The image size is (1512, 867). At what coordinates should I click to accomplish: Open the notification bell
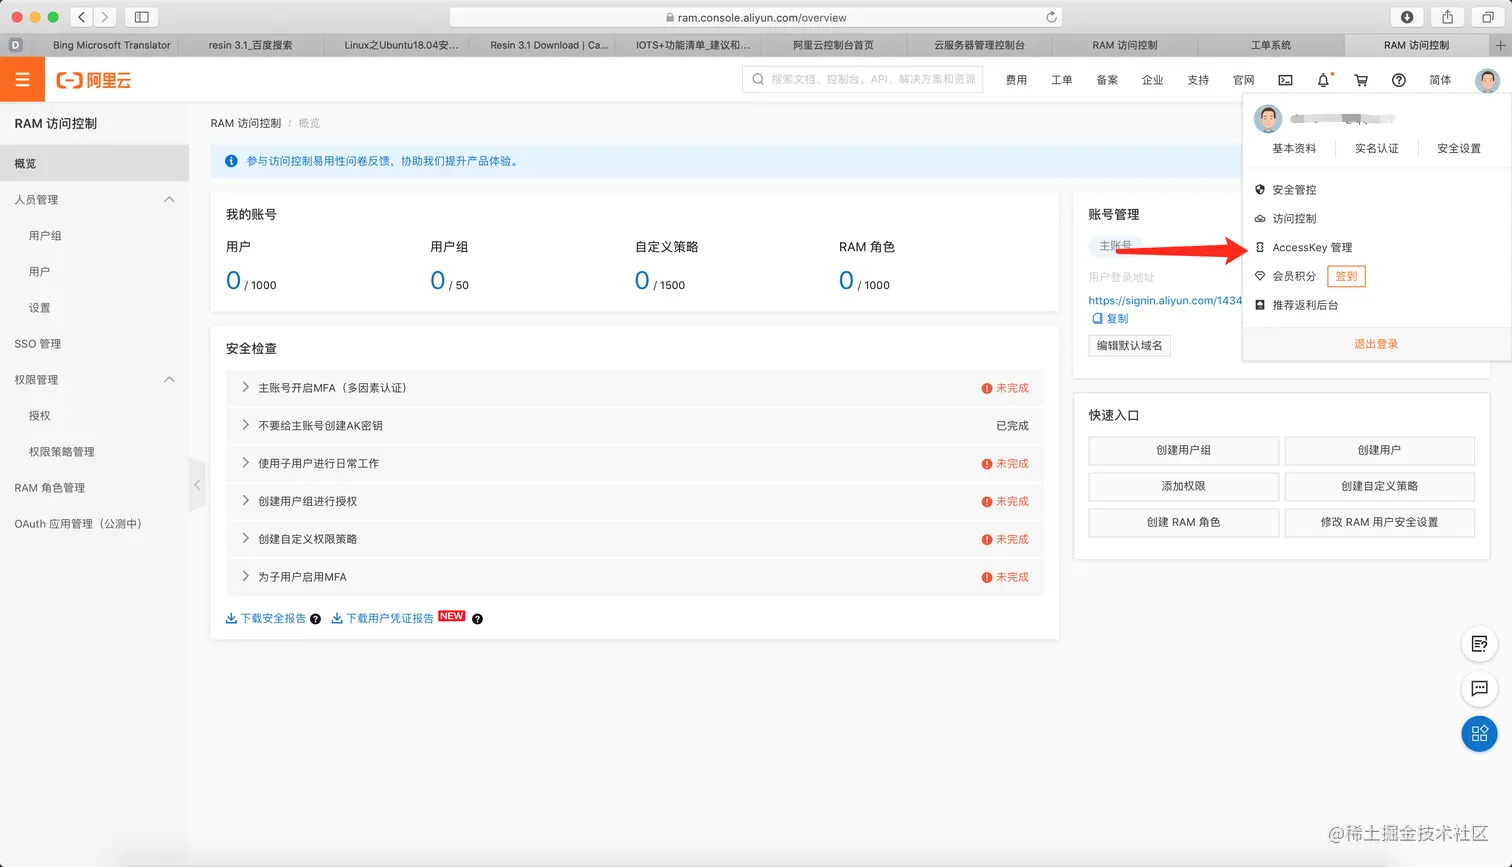pyautogui.click(x=1323, y=80)
